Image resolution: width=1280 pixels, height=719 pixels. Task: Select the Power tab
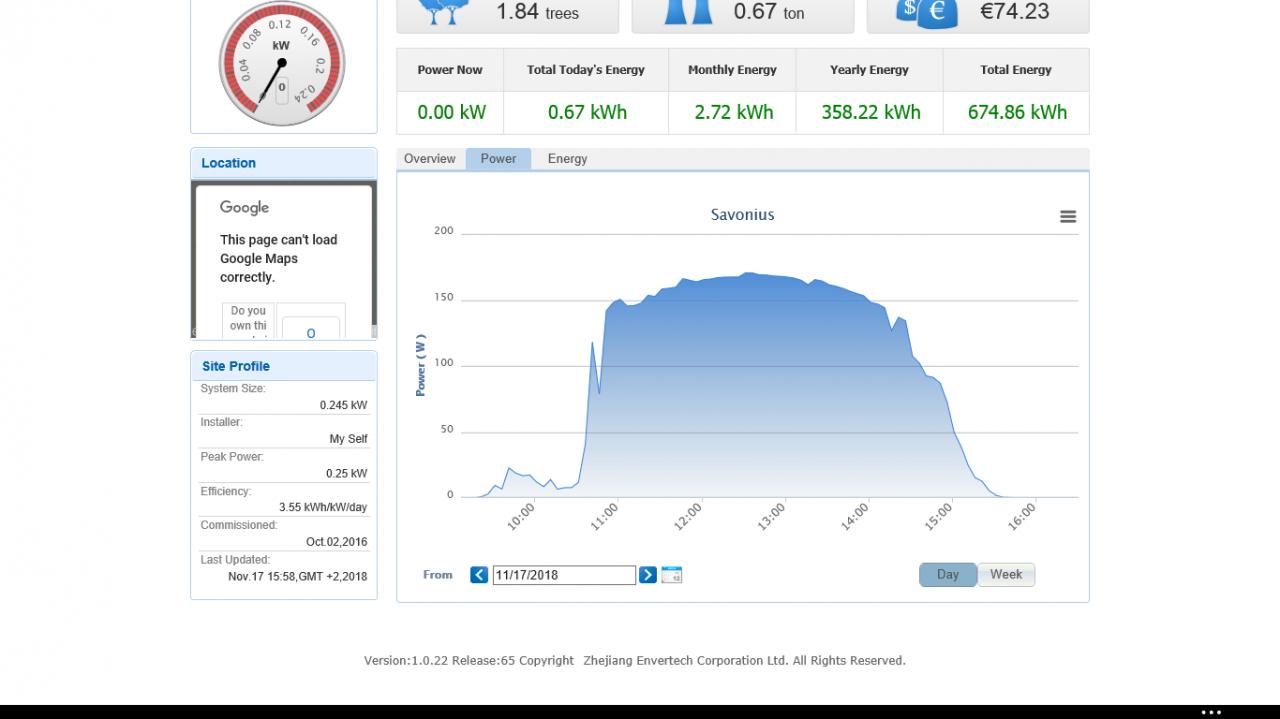498,159
